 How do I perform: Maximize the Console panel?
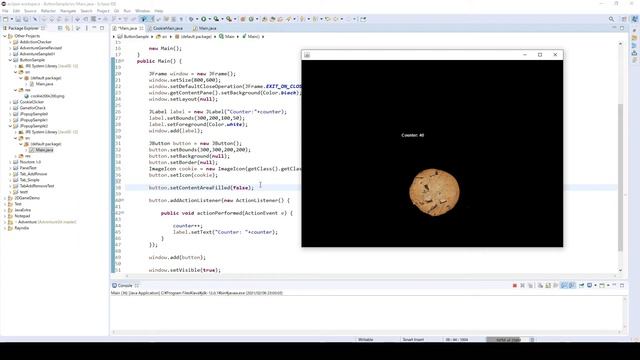click(622, 286)
